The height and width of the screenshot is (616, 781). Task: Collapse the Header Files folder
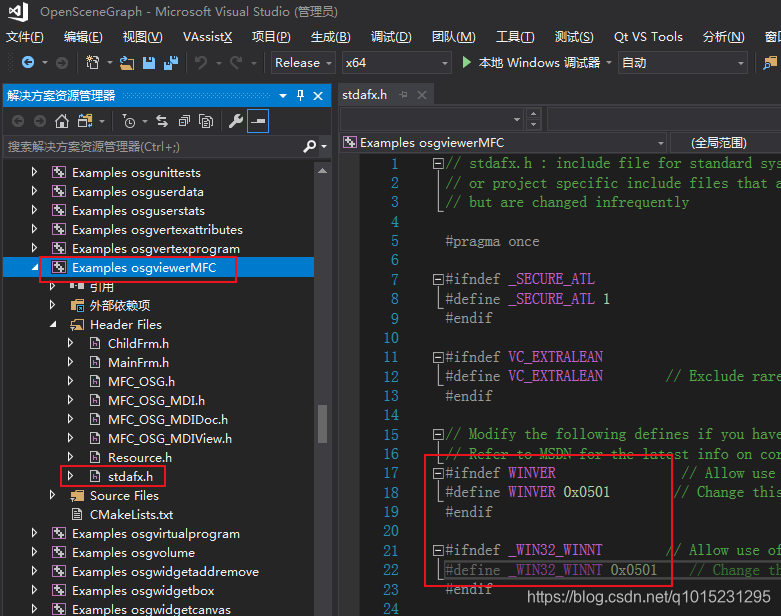tap(53, 325)
